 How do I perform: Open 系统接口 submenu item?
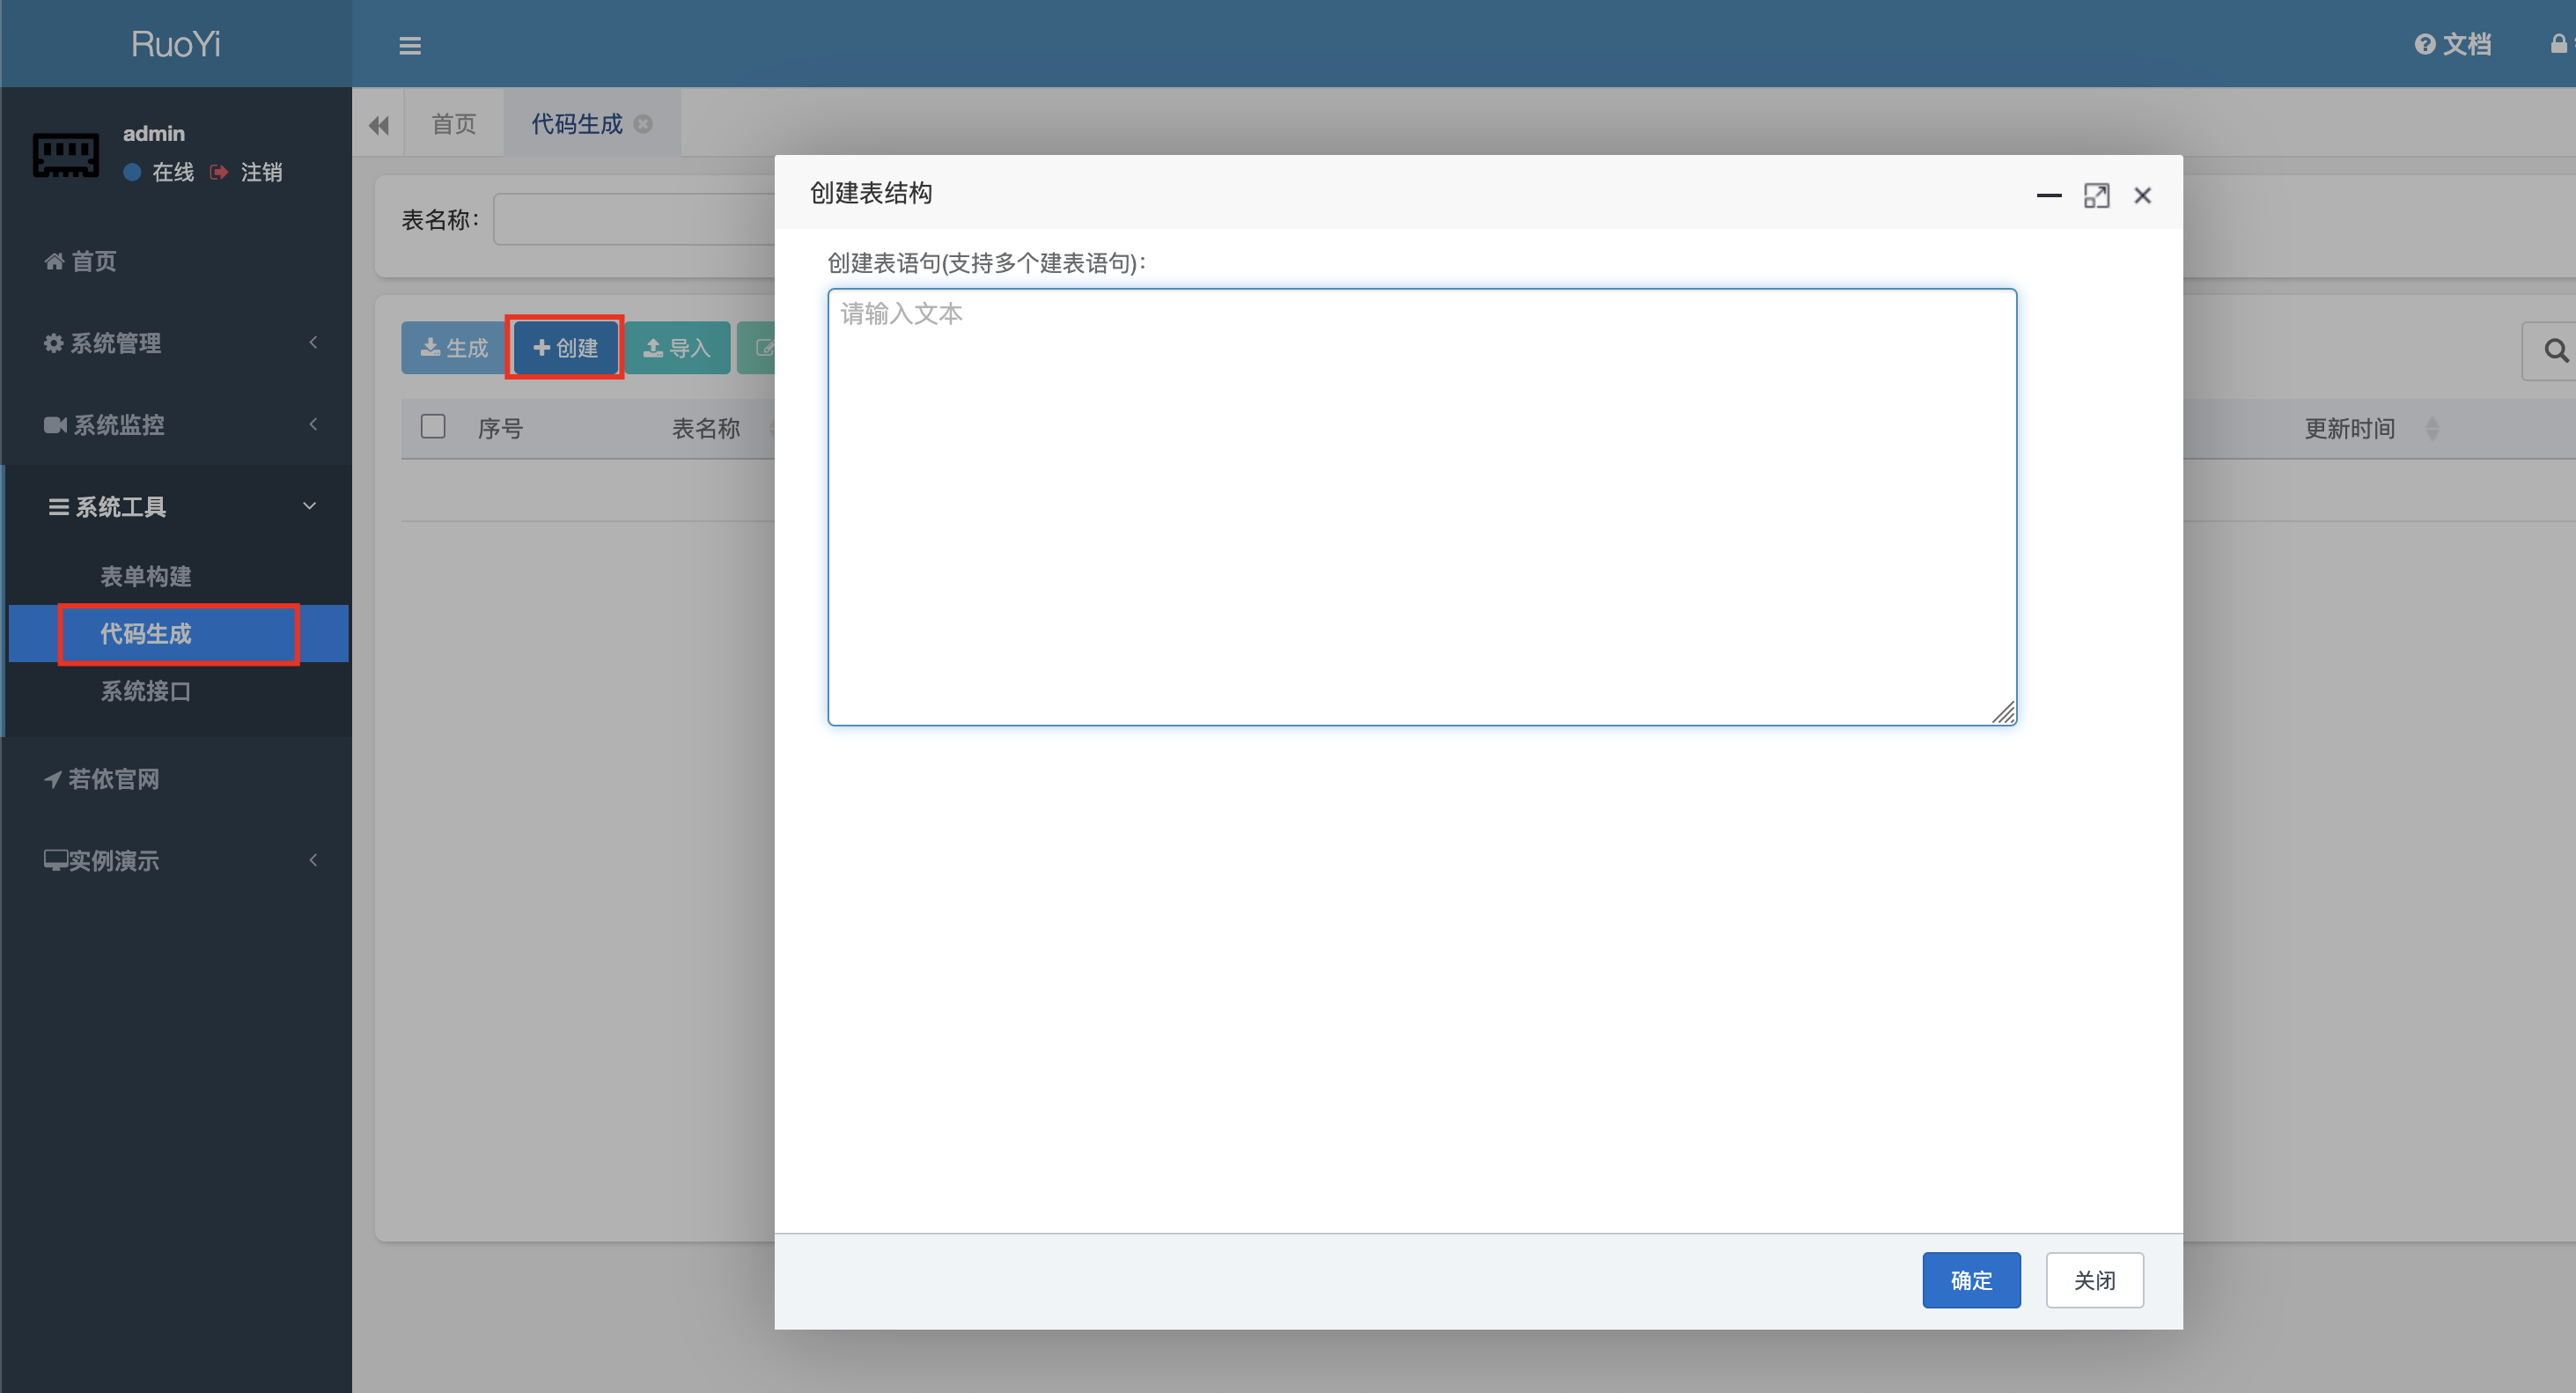pos(146,691)
